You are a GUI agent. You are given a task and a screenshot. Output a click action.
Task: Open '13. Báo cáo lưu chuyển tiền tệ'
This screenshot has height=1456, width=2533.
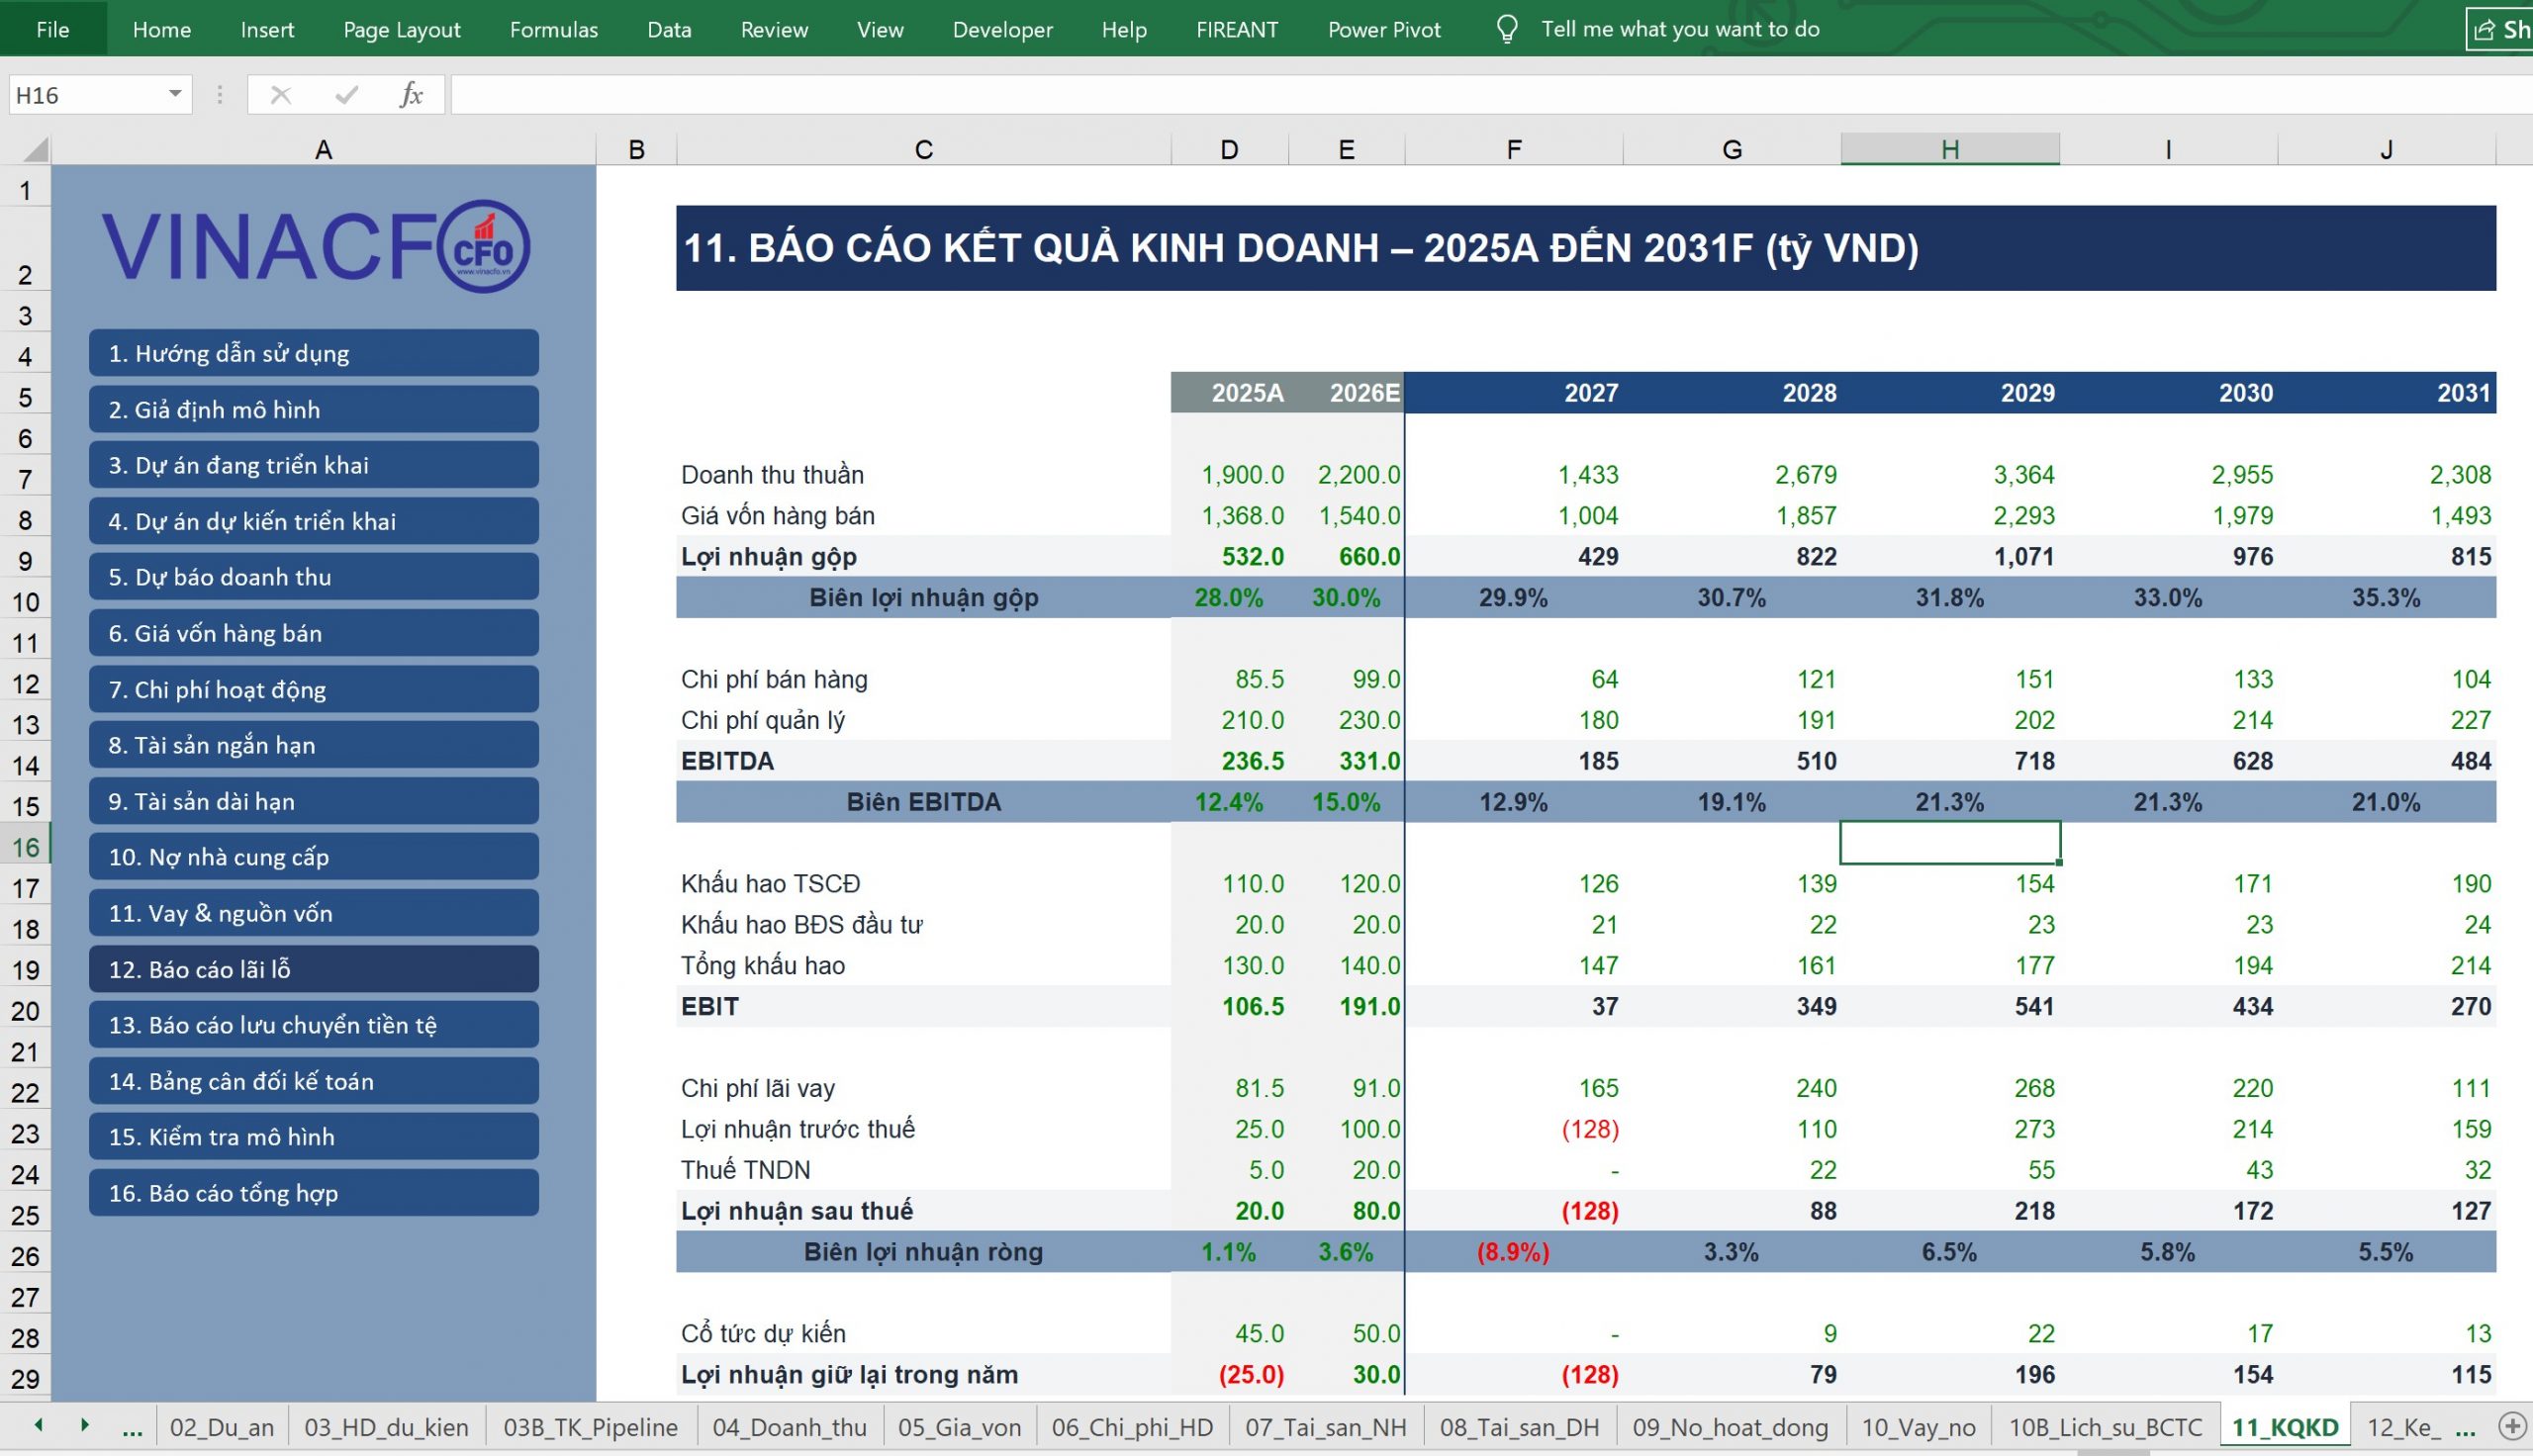pyautogui.click(x=314, y=1025)
